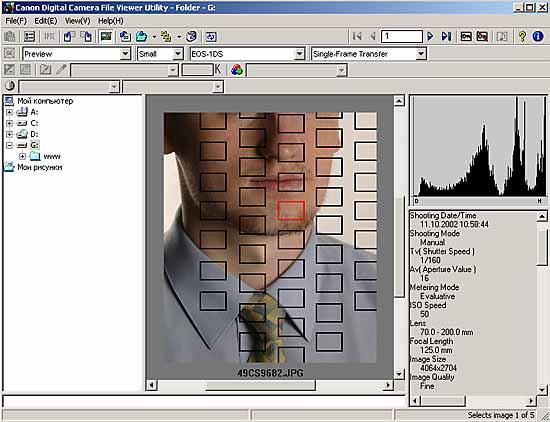Click the 49CS9682.JPG preview image
550x422 pixels.
point(270,238)
